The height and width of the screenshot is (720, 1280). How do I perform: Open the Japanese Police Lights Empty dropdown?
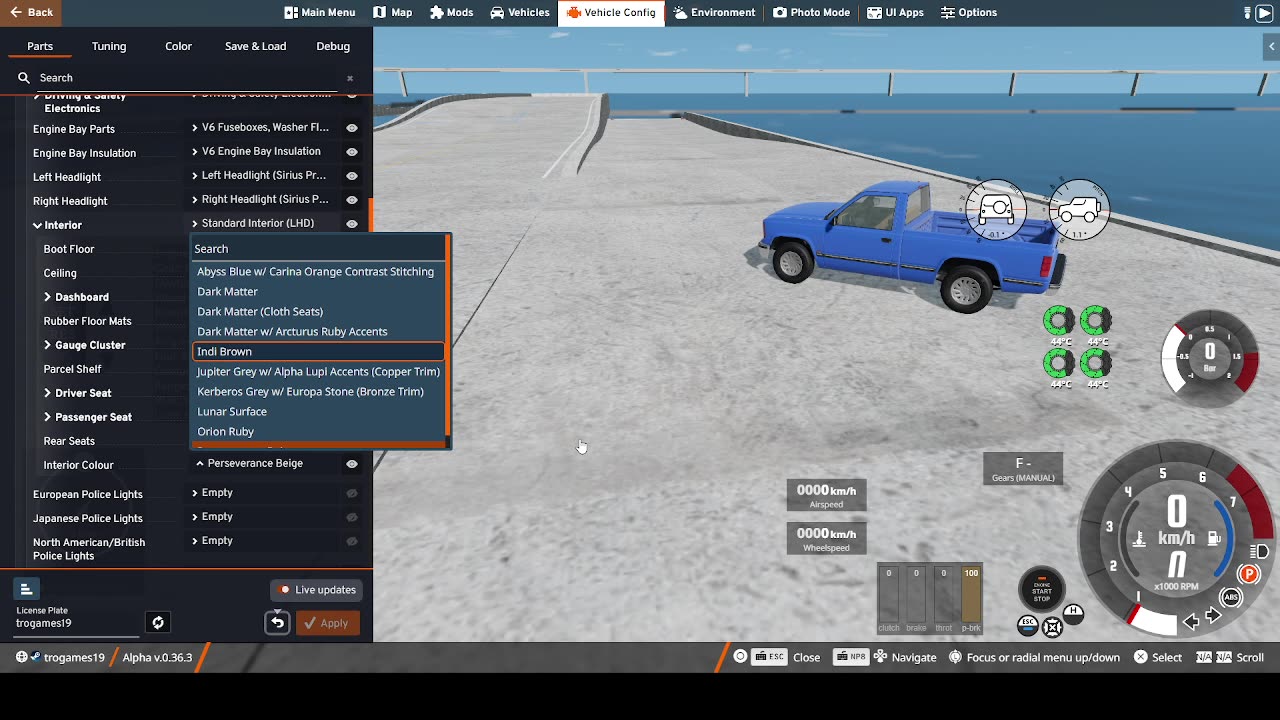tap(265, 516)
